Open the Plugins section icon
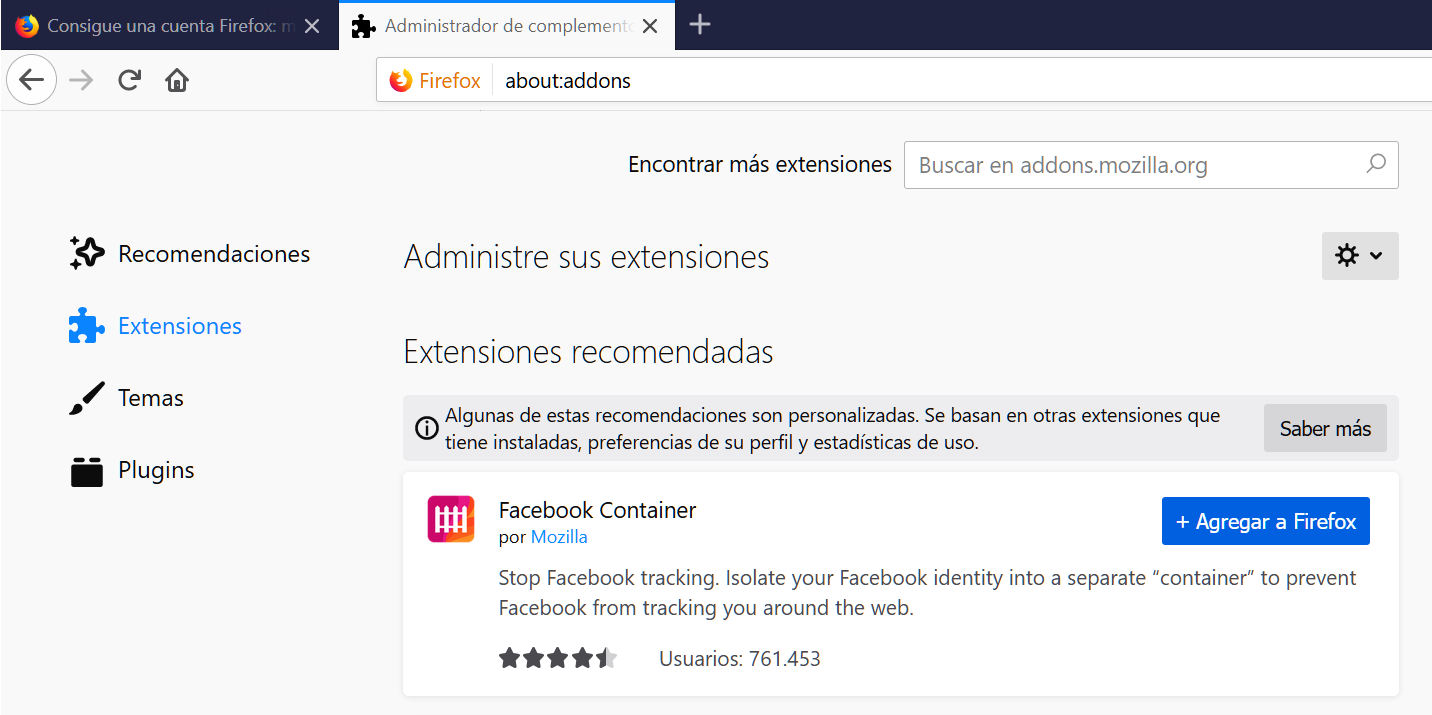 85,469
